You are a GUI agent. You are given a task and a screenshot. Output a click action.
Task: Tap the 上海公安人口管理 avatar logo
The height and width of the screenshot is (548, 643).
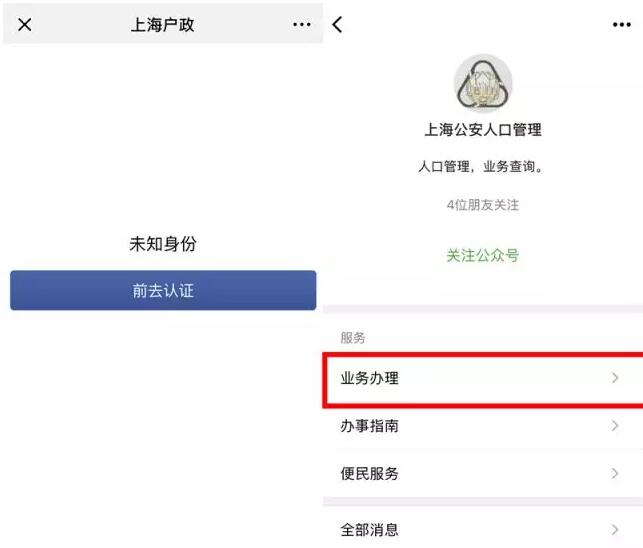(x=483, y=84)
